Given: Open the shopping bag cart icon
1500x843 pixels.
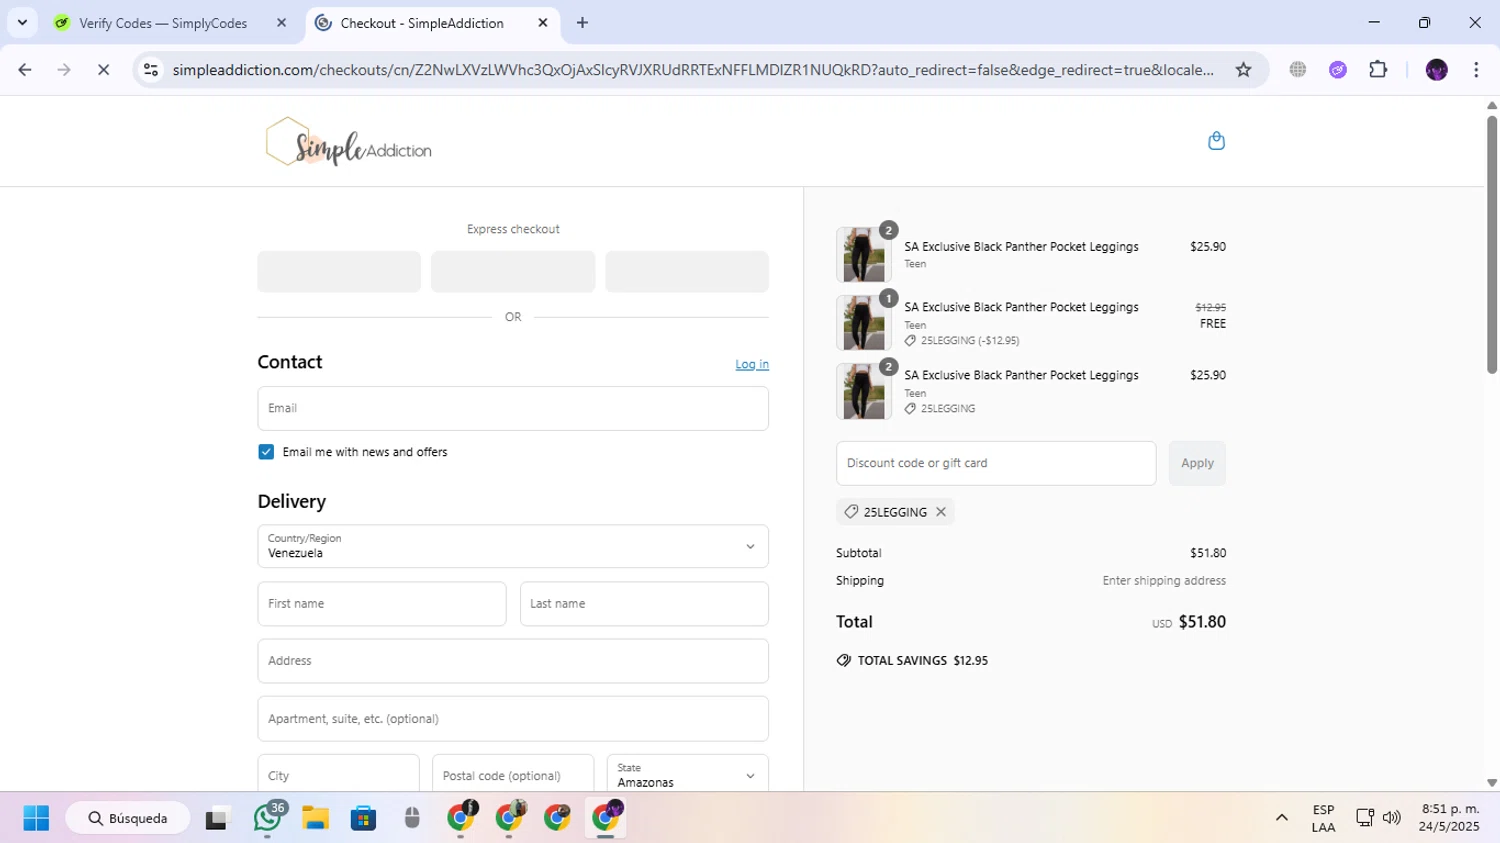Looking at the screenshot, I should (1216, 141).
